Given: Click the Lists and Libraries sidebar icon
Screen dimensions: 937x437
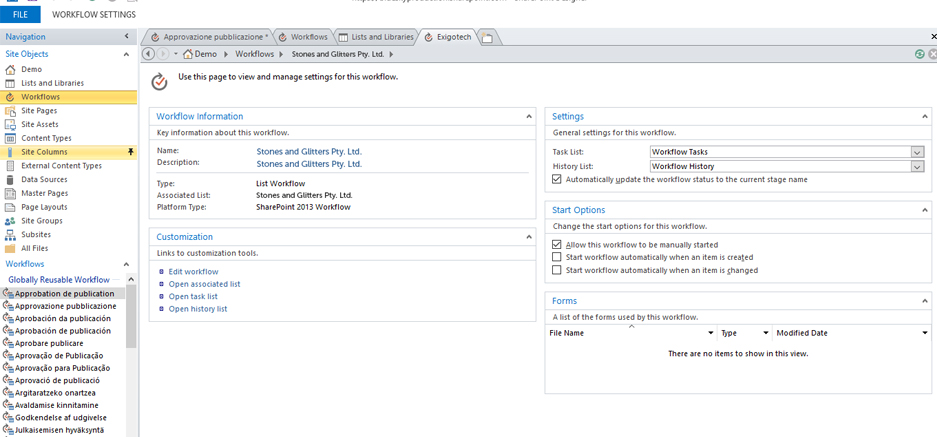Looking at the screenshot, I should click(x=10, y=83).
